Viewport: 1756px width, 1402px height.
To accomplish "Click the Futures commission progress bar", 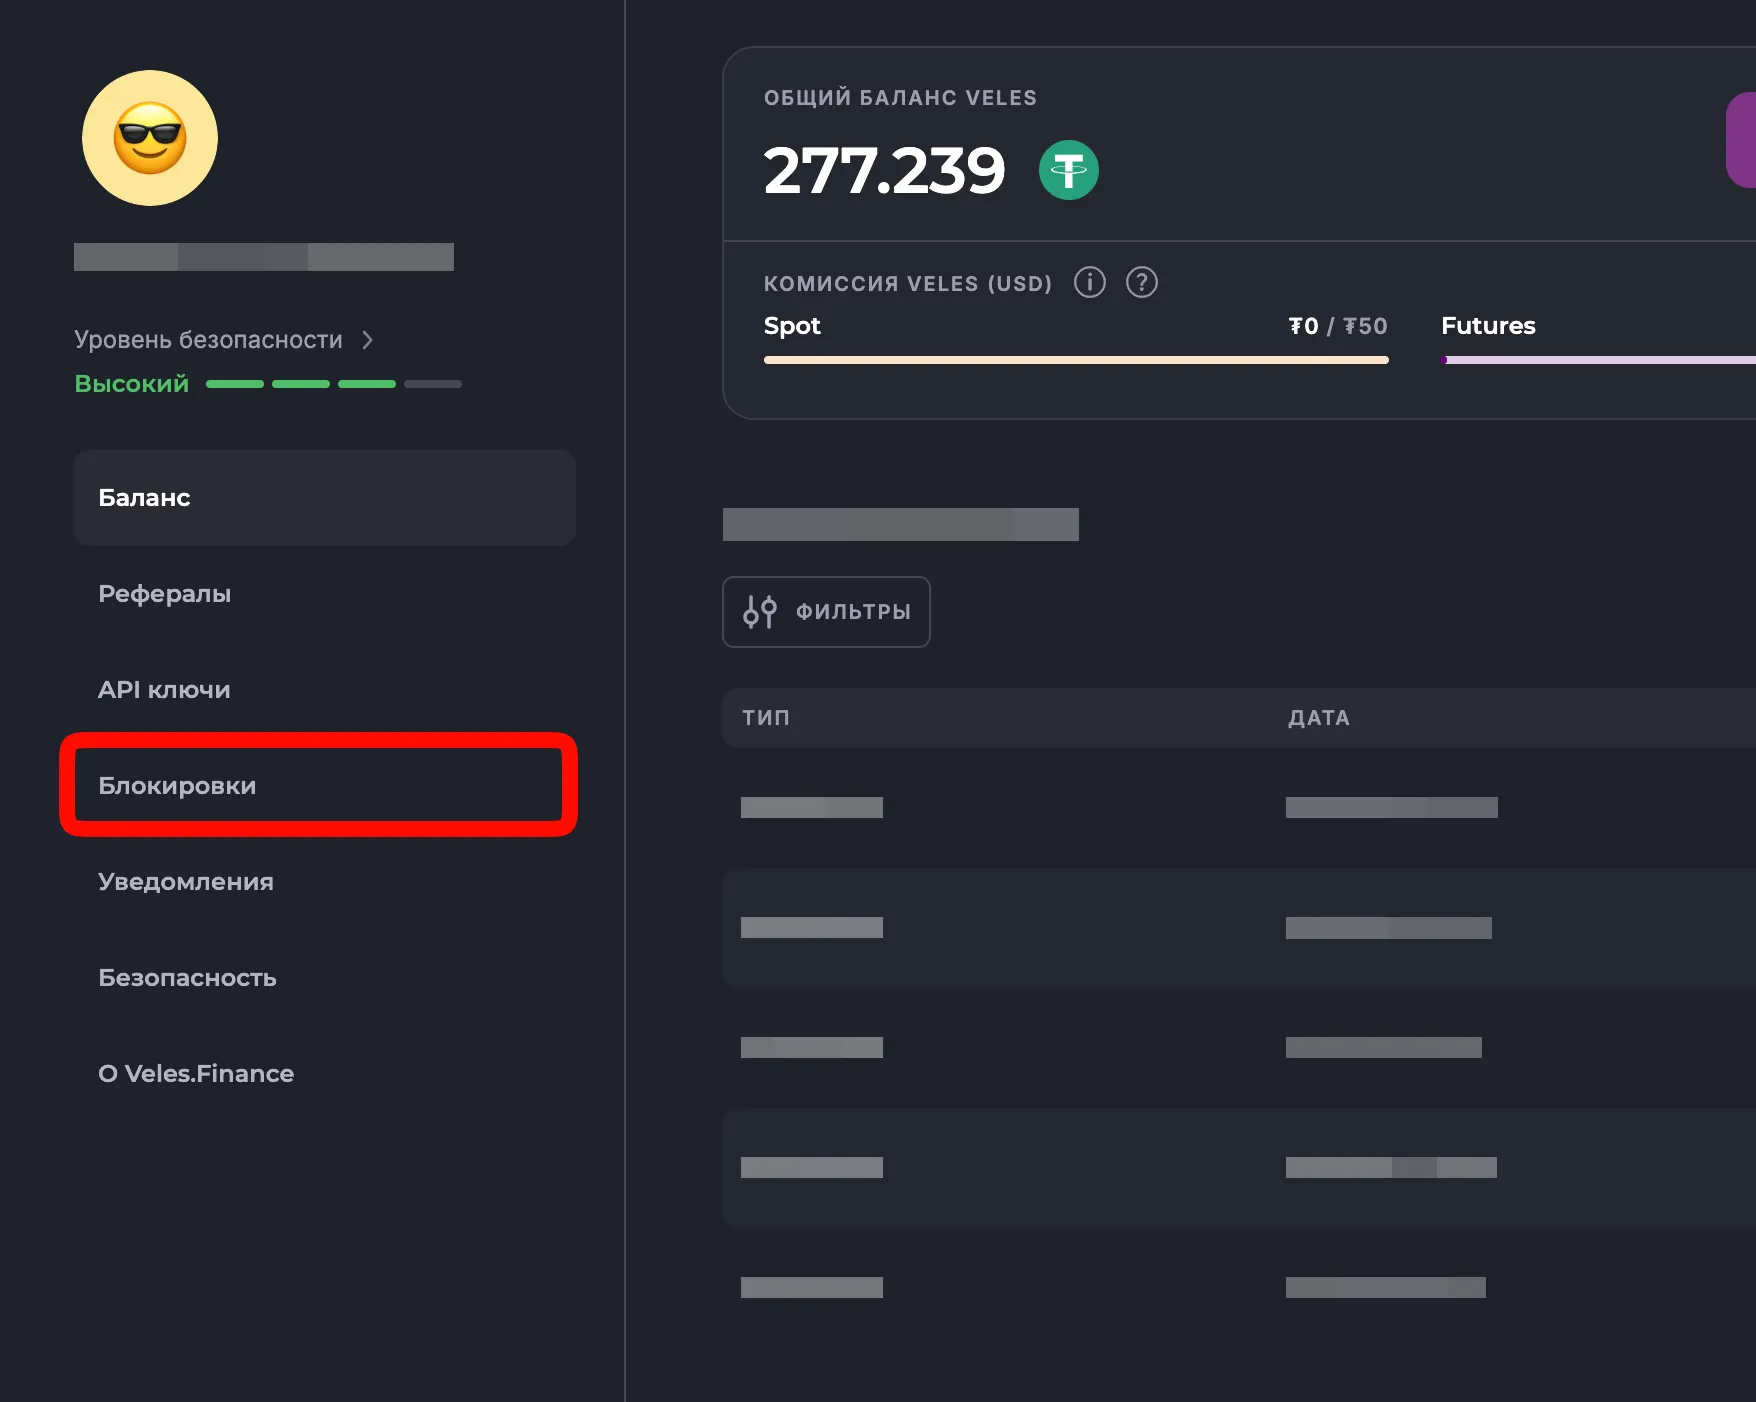I will pyautogui.click(x=1598, y=360).
